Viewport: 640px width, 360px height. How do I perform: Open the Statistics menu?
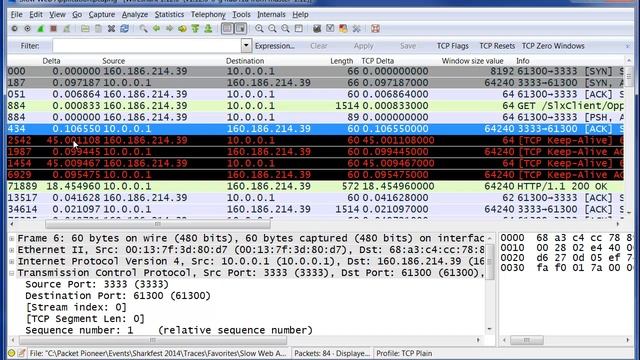(x=169, y=15)
